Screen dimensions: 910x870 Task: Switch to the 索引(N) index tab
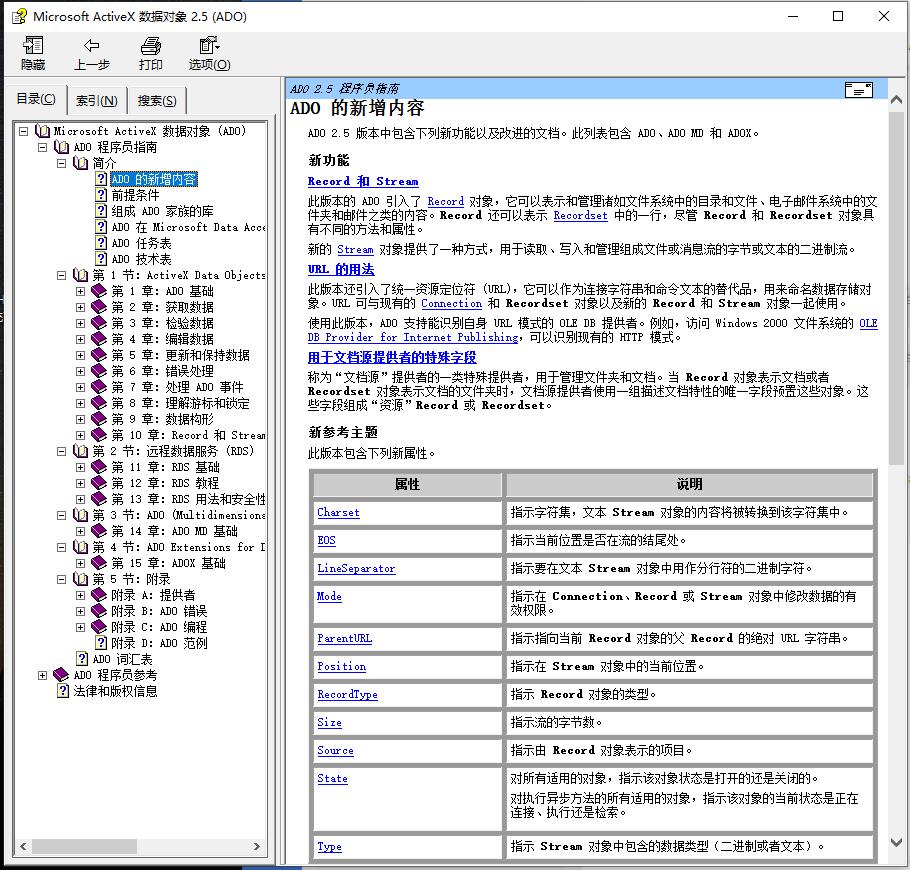click(x=97, y=101)
